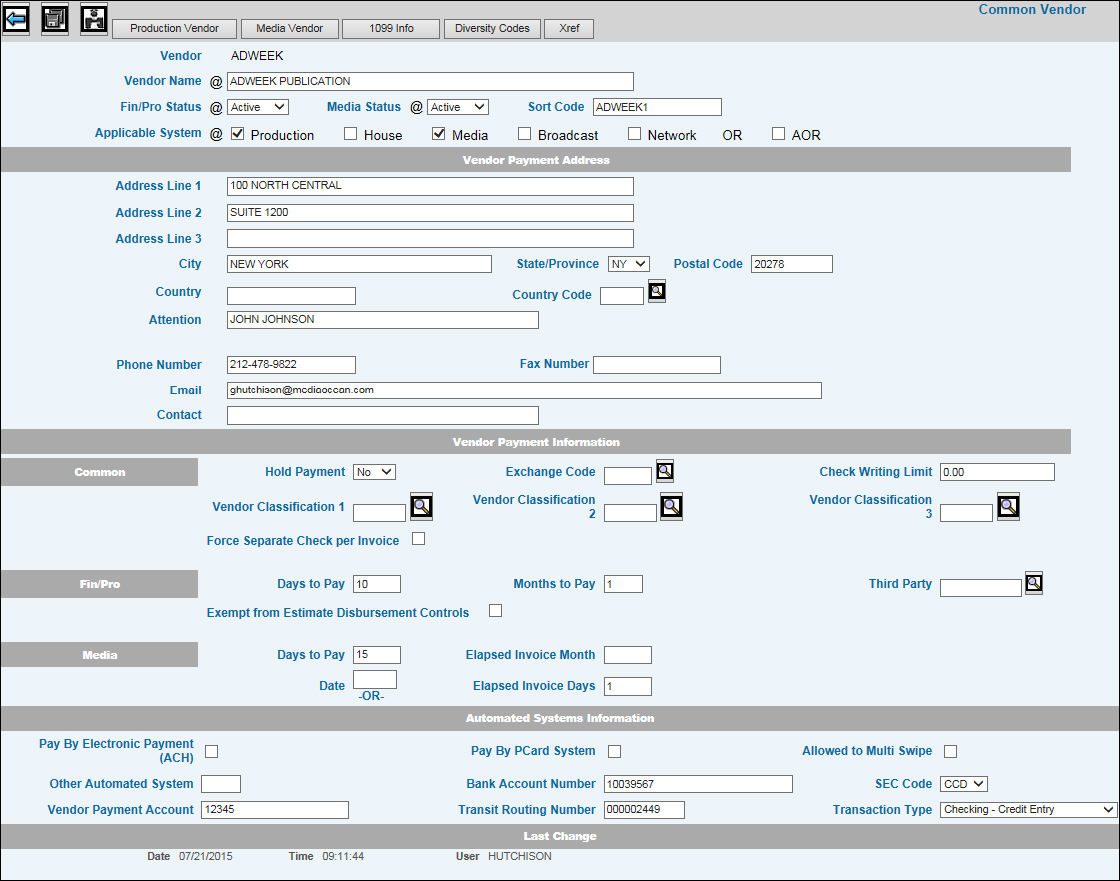Click the Common Vendor title text
The image size is (1120, 881).
point(1031,9)
